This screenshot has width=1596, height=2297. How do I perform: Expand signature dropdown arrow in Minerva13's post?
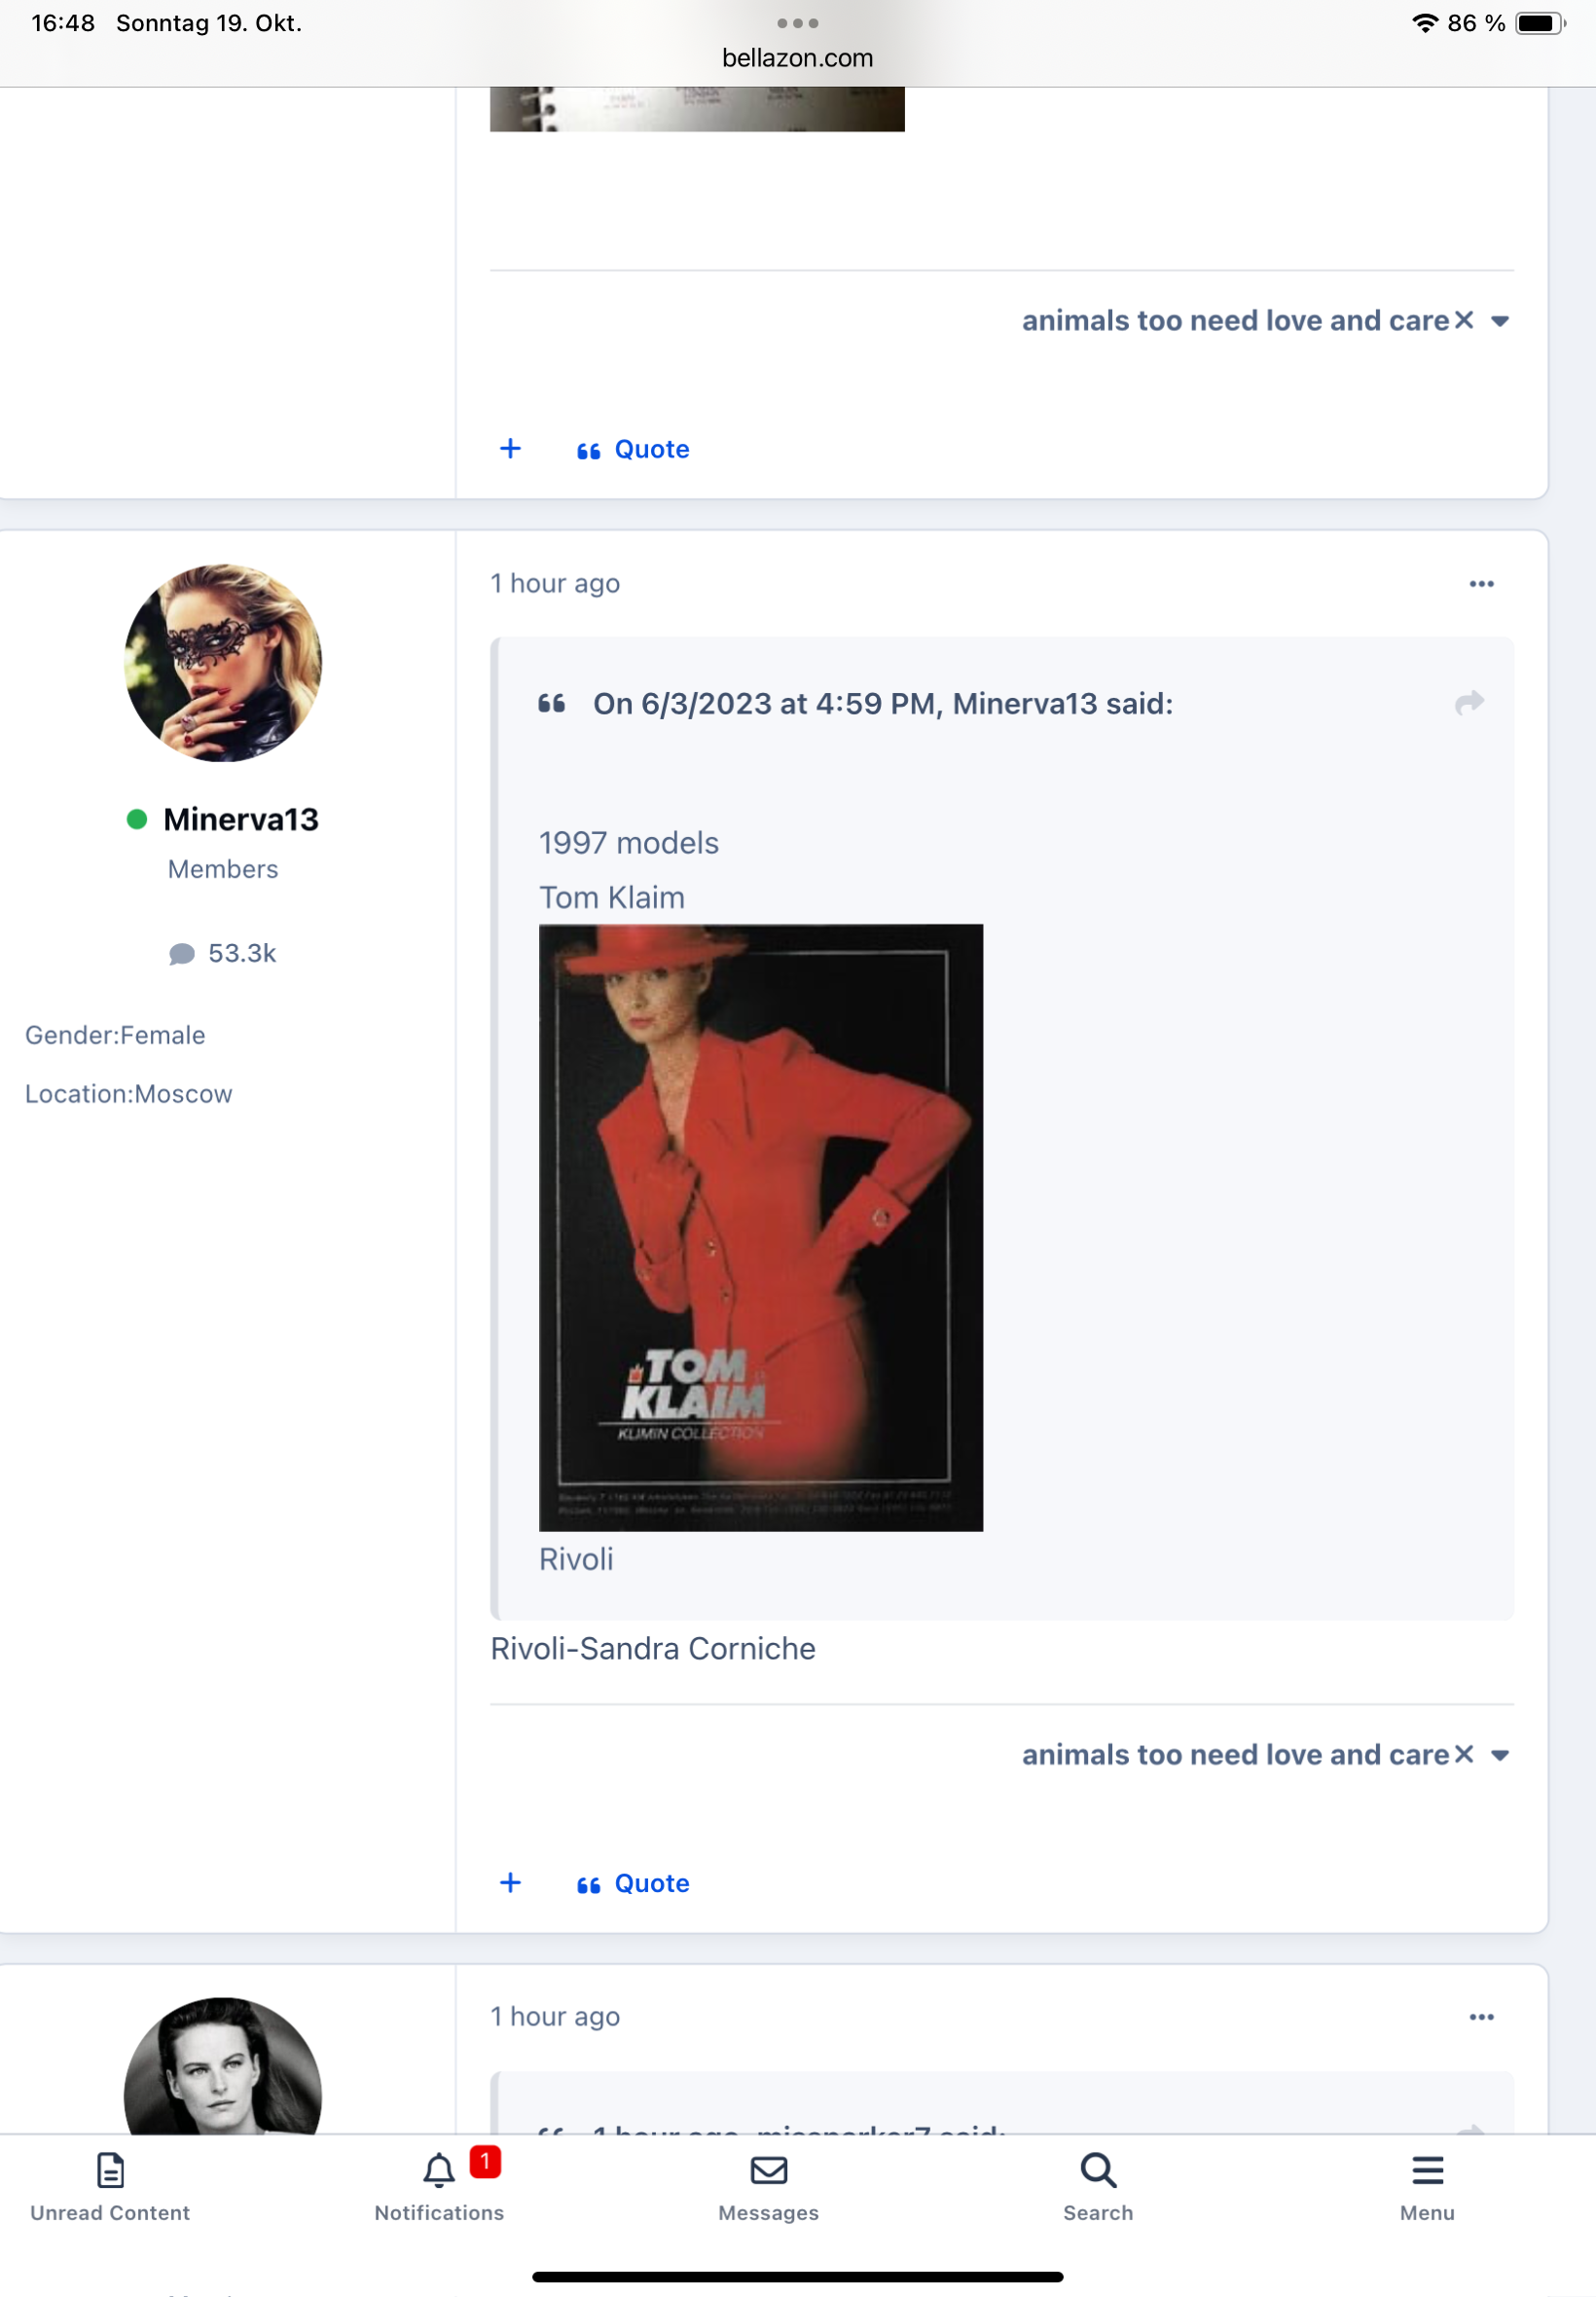point(1500,1755)
